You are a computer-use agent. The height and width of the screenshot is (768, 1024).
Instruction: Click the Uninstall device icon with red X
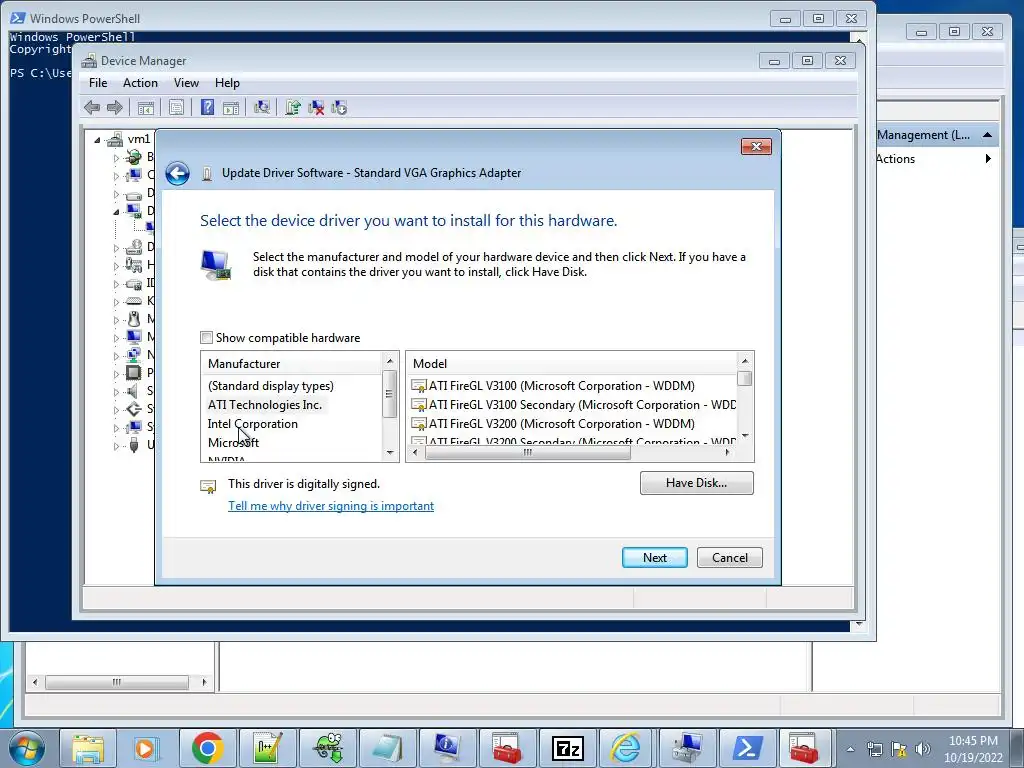tap(316, 108)
